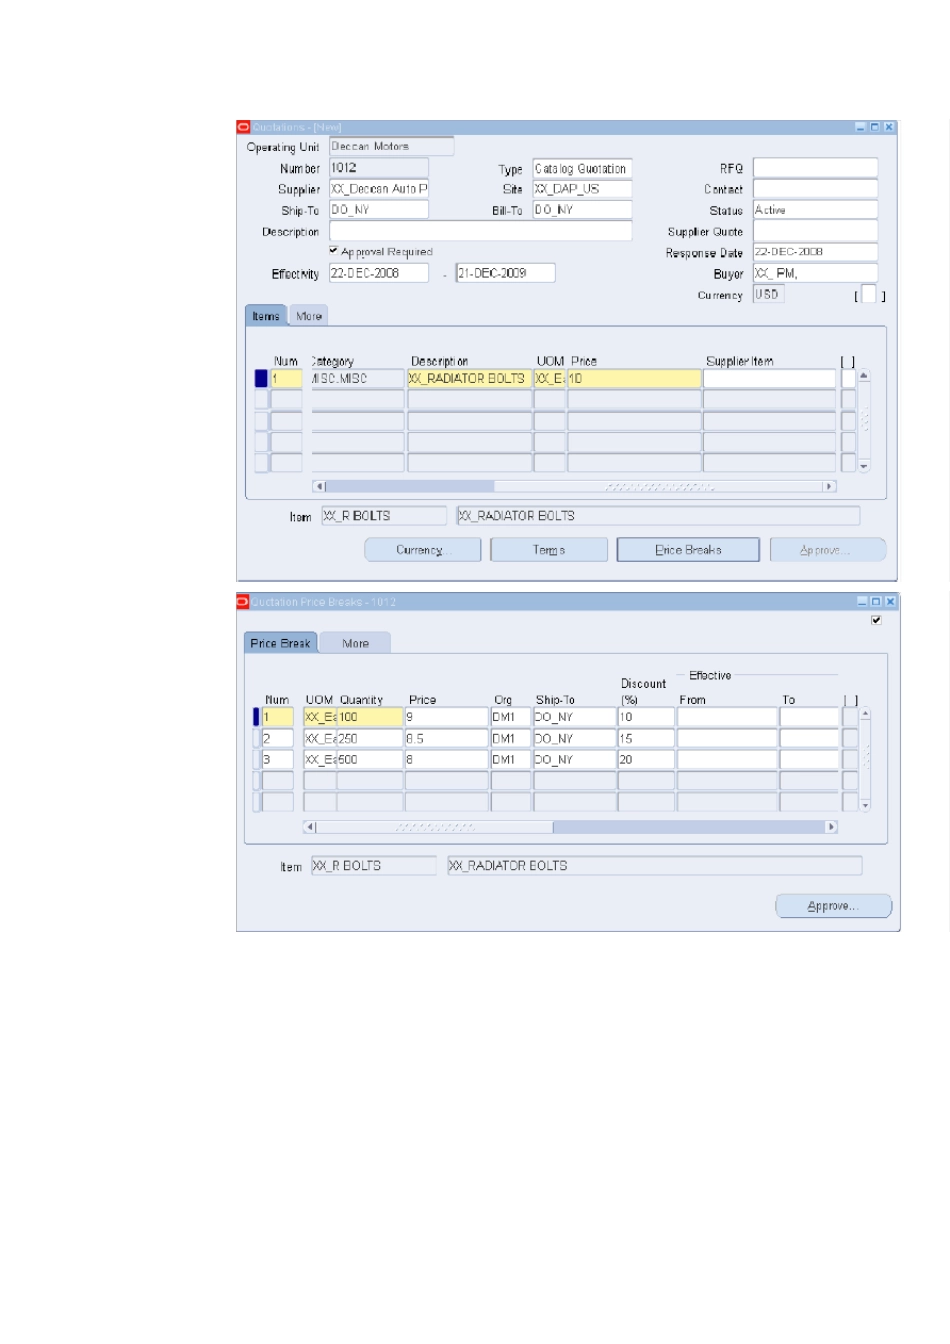Click Item field XX_R BOLTS in Price Breaks window
Viewport: 950px width, 1344px height.
click(374, 866)
